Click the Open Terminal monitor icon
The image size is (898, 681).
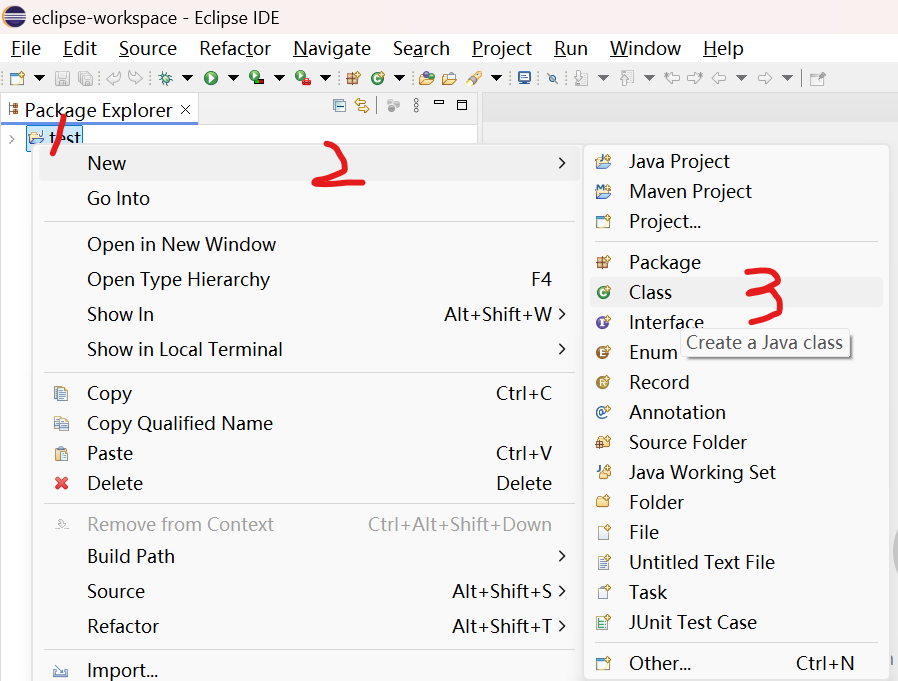(x=524, y=78)
